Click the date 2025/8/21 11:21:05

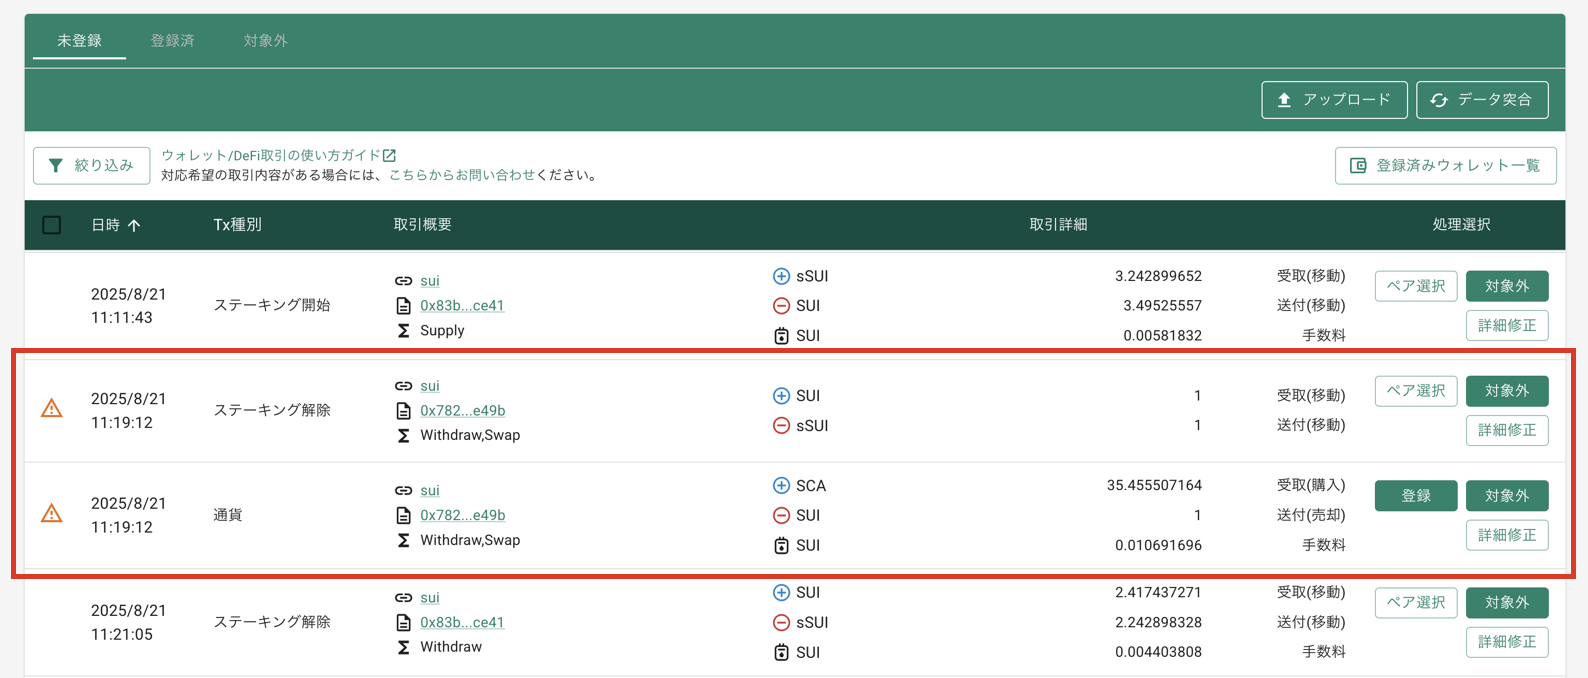click(x=128, y=622)
